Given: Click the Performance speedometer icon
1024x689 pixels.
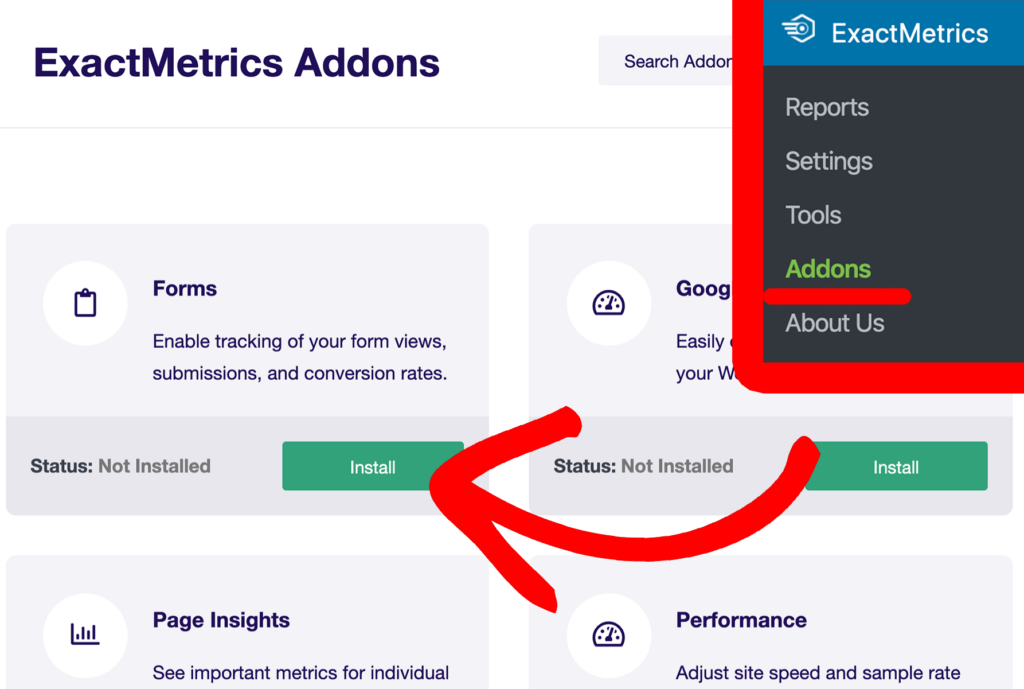Looking at the screenshot, I should point(610,634).
